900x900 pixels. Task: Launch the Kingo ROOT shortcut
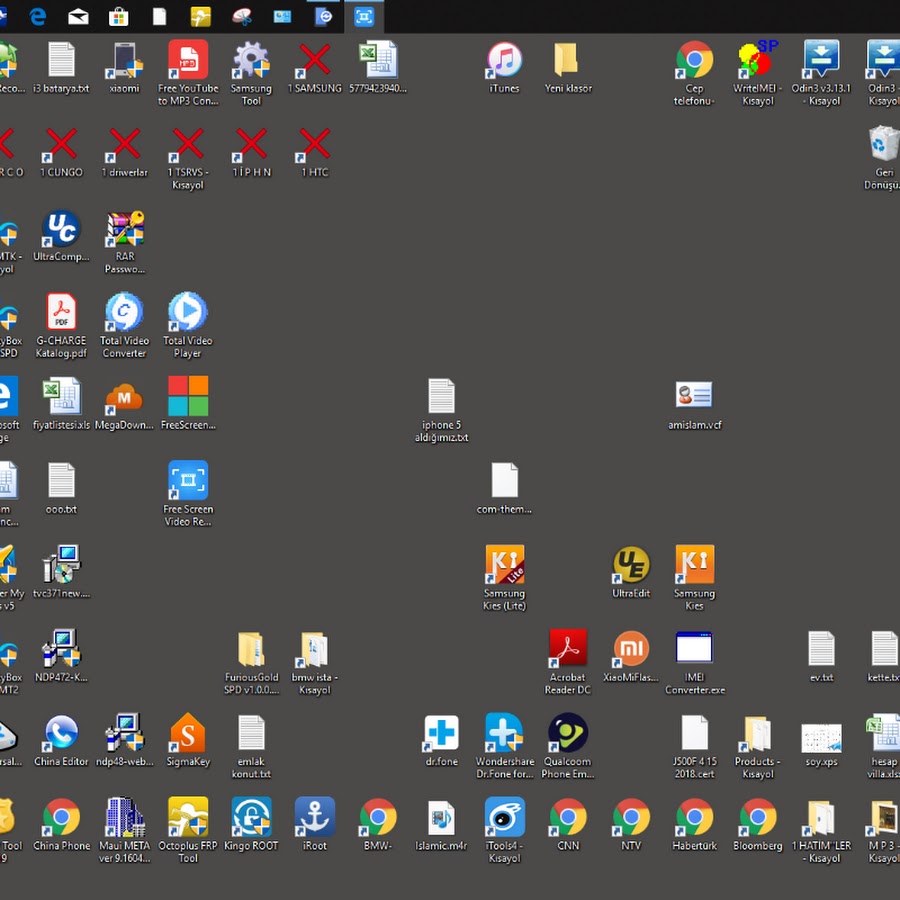251,818
